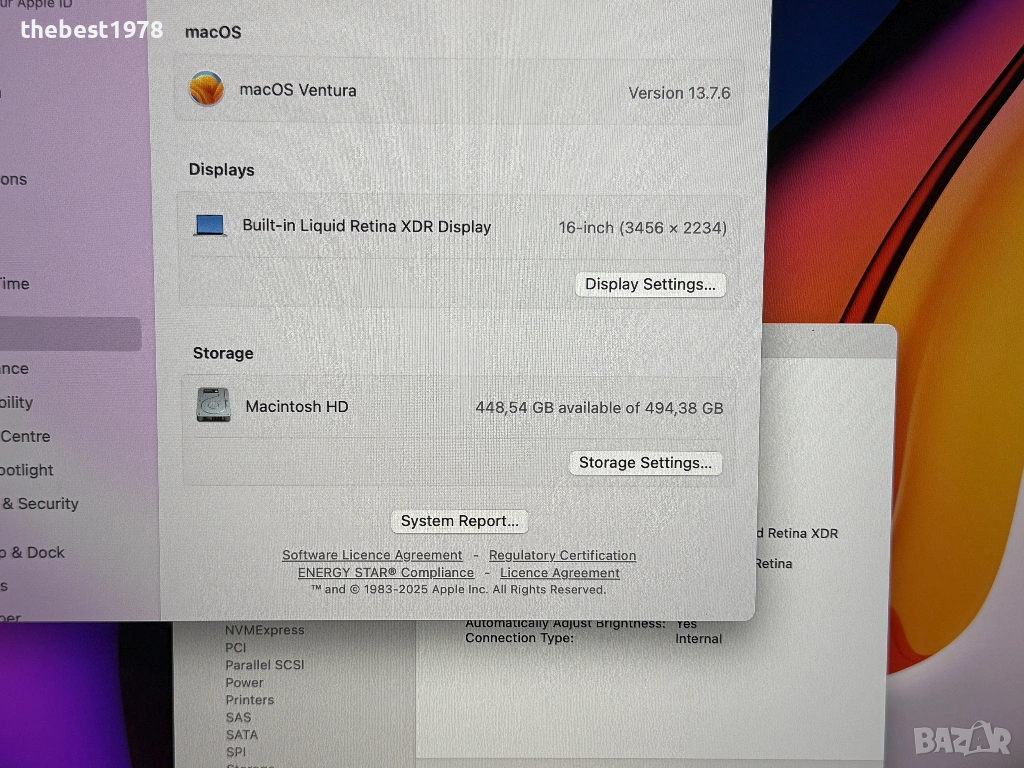
Task: Switch to Desktop & Dock settings
Action: pos(34,552)
